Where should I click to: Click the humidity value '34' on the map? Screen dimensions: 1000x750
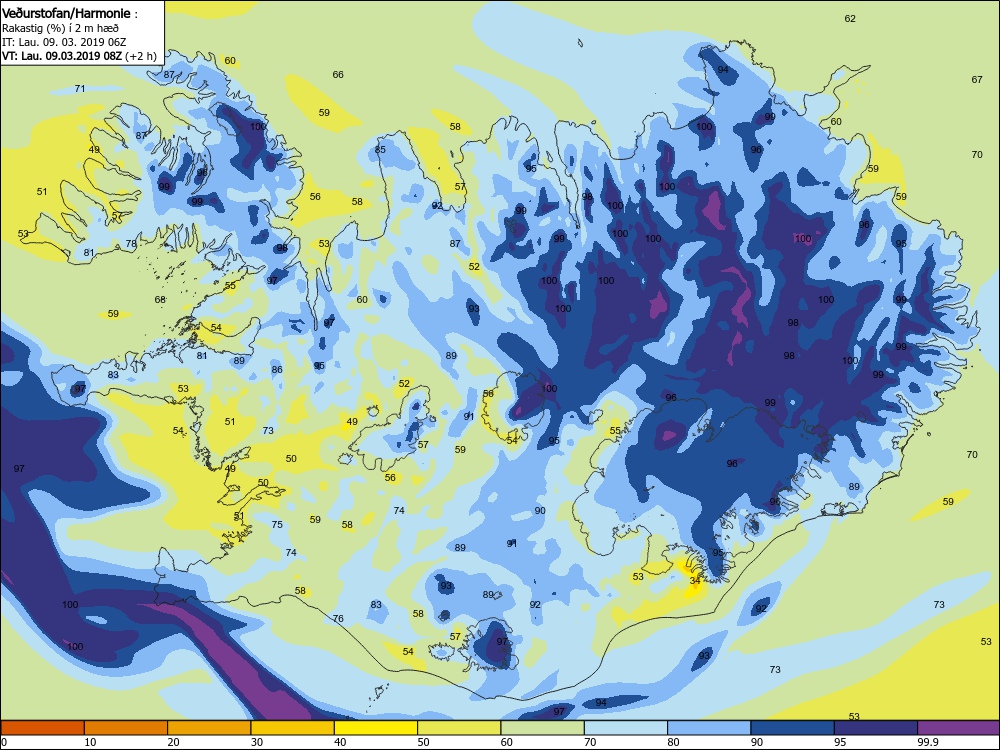click(695, 580)
